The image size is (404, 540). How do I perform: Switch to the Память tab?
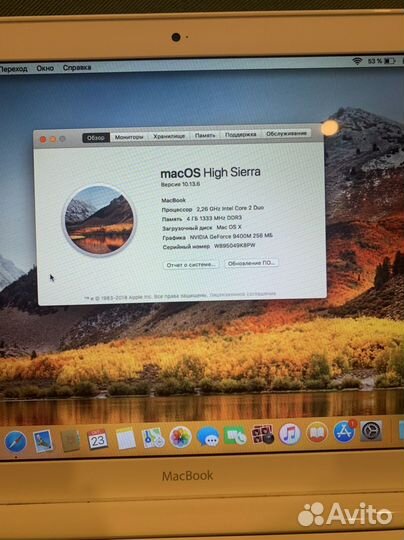(x=205, y=135)
